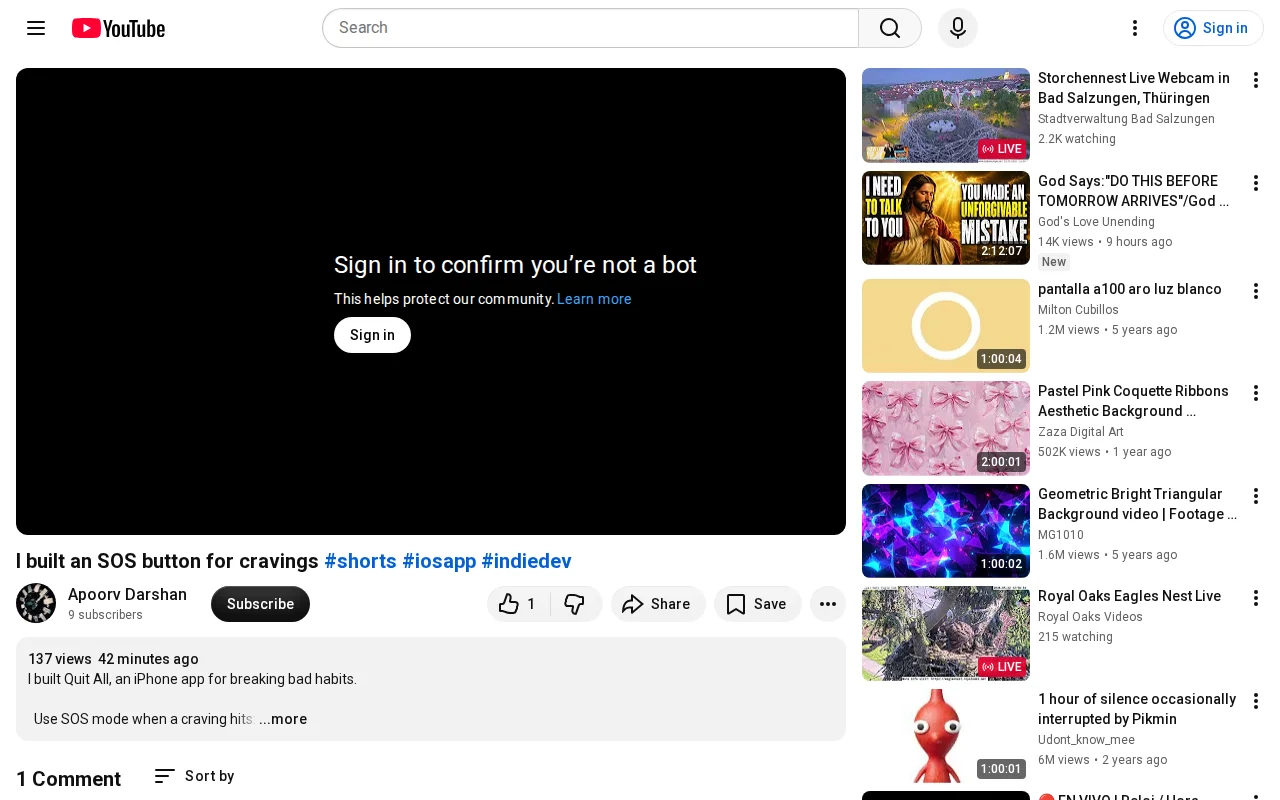Click channel Udont_know_mee

pyautogui.click(x=1086, y=740)
